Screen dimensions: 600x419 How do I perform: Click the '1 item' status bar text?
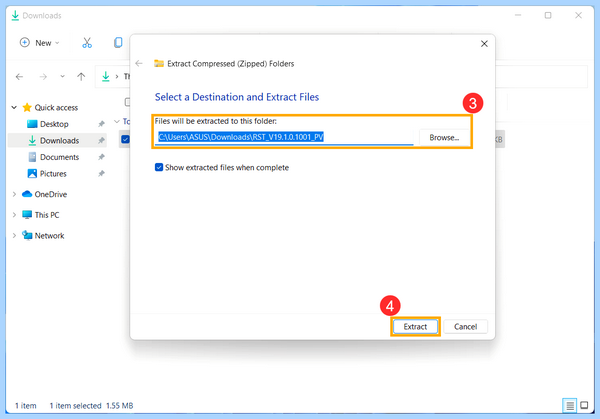point(26,406)
